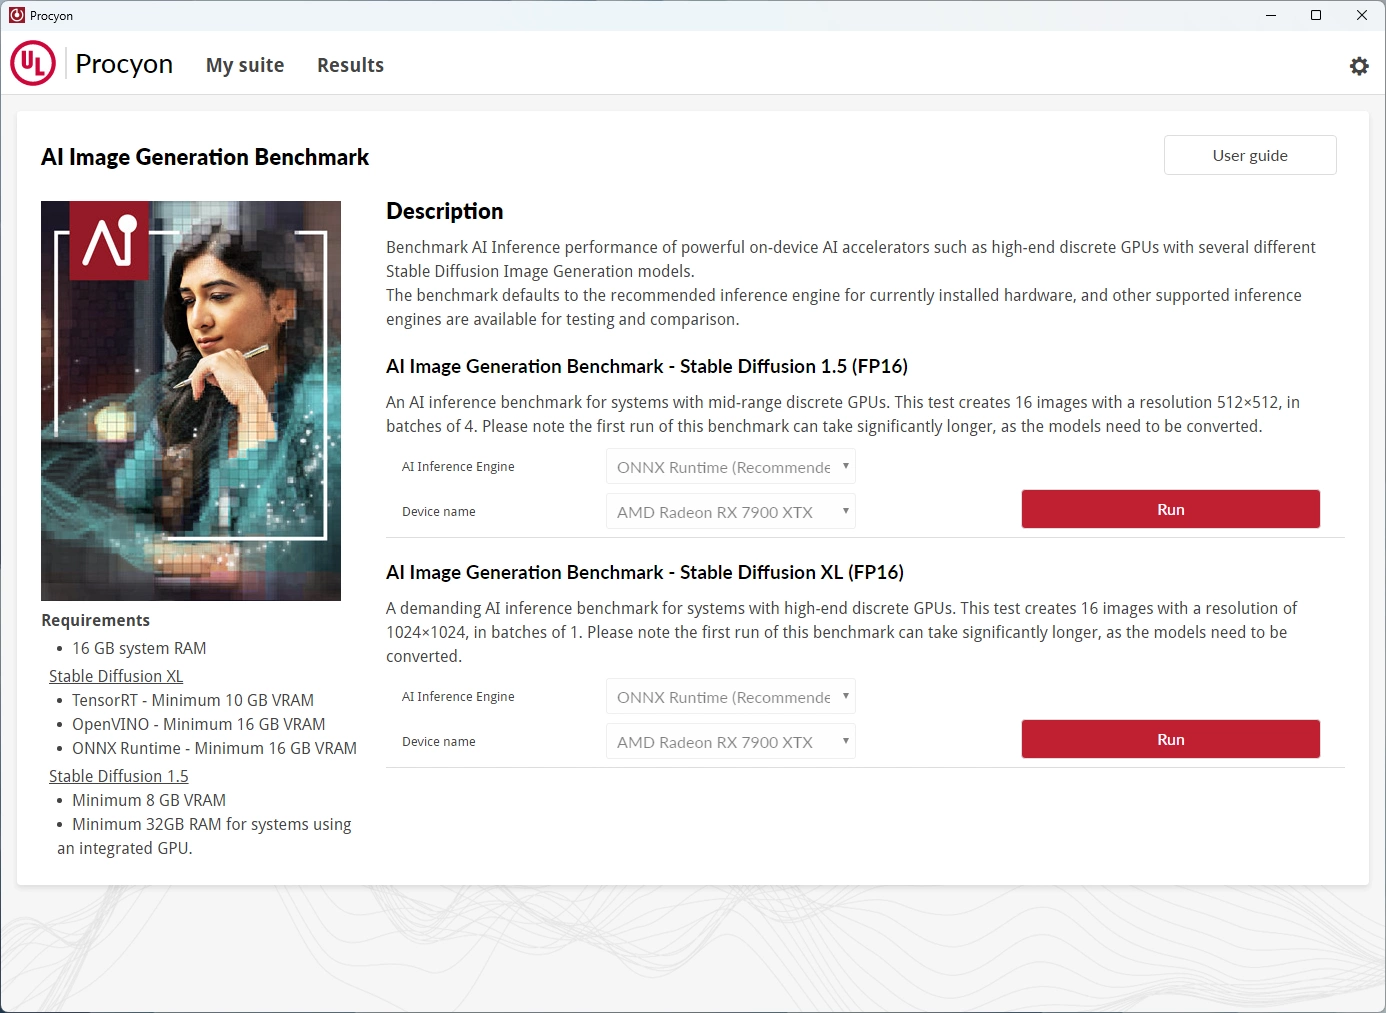The height and width of the screenshot is (1013, 1386).
Task: Click the Stable Diffusion XL (FP16) section title
Action: [x=645, y=572]
